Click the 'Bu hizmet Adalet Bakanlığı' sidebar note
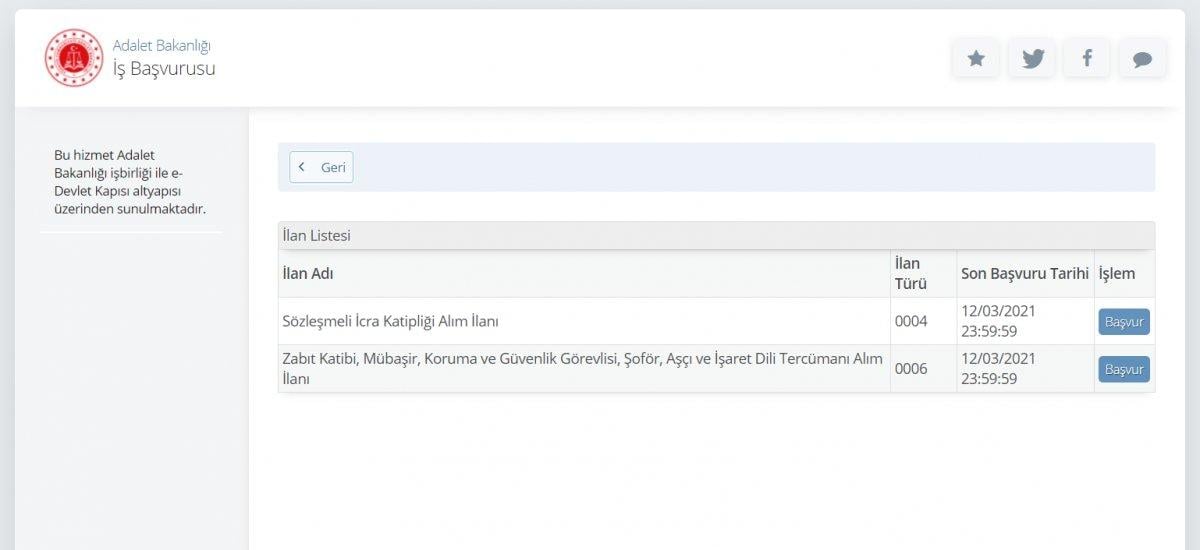 point(130,182)
